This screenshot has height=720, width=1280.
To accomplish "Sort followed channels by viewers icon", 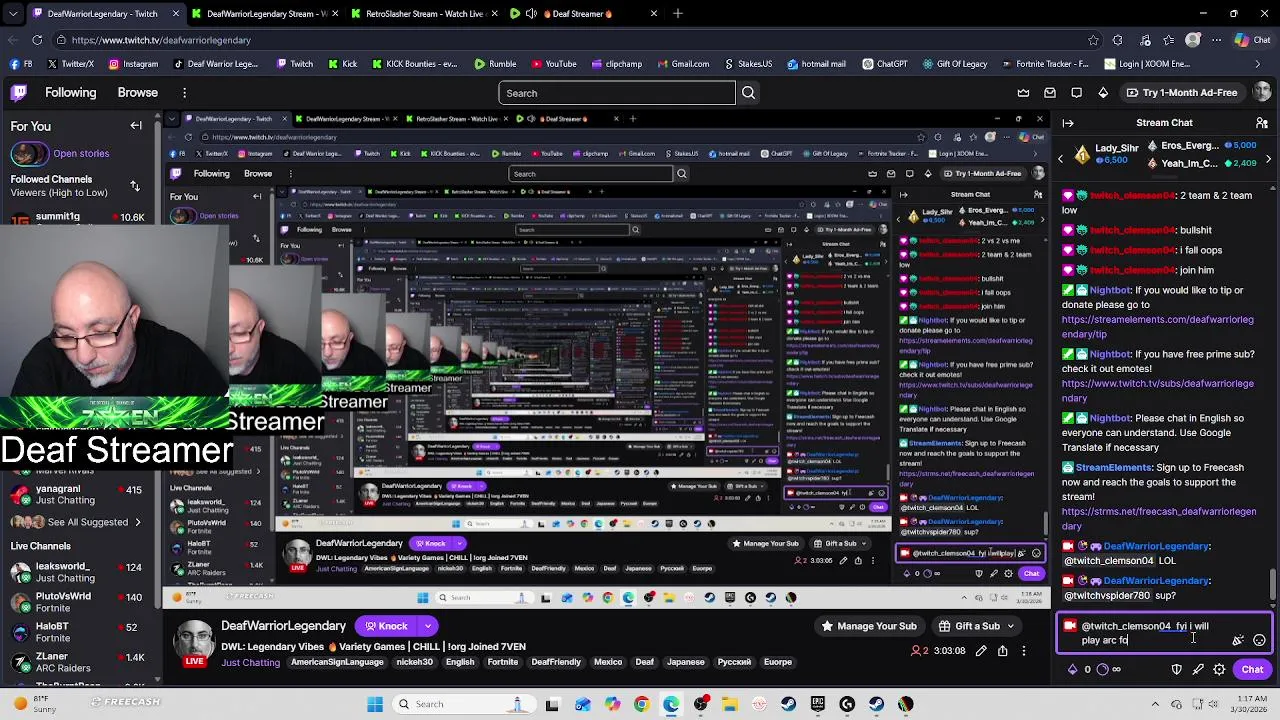I will pyautogui.click(x=135, y=186).
